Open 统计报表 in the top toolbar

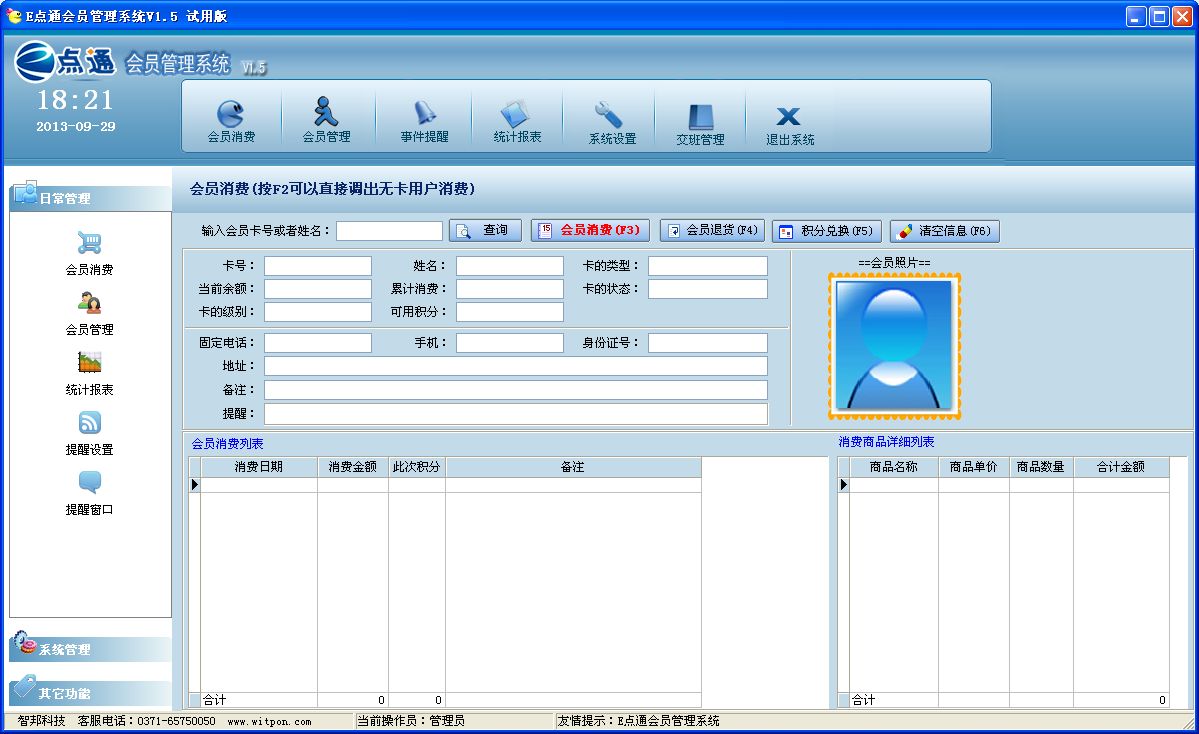[517, 122]
